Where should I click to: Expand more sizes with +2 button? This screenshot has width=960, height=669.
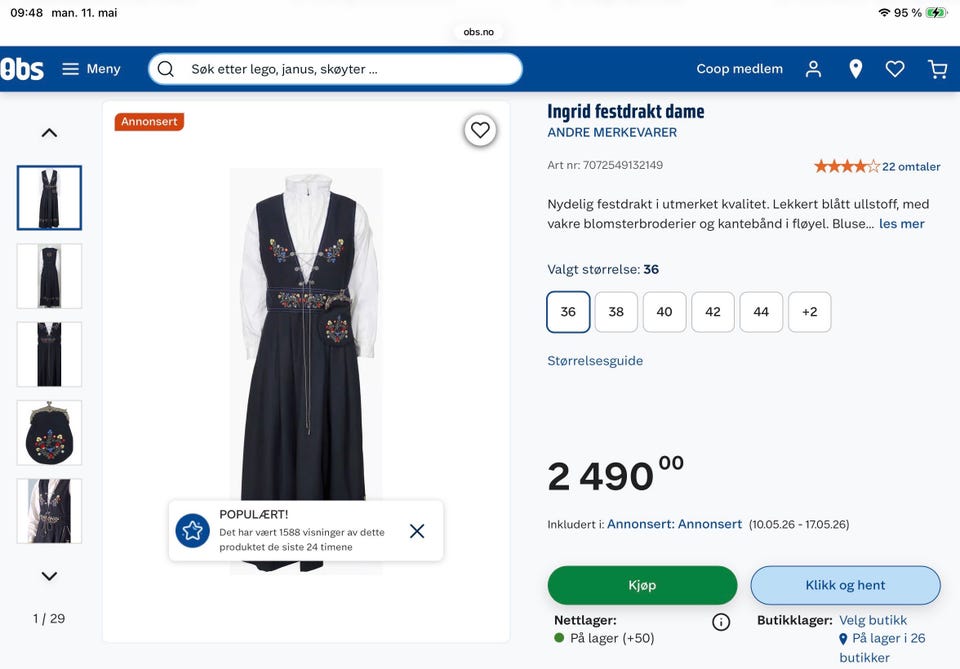tap(809, 312)
